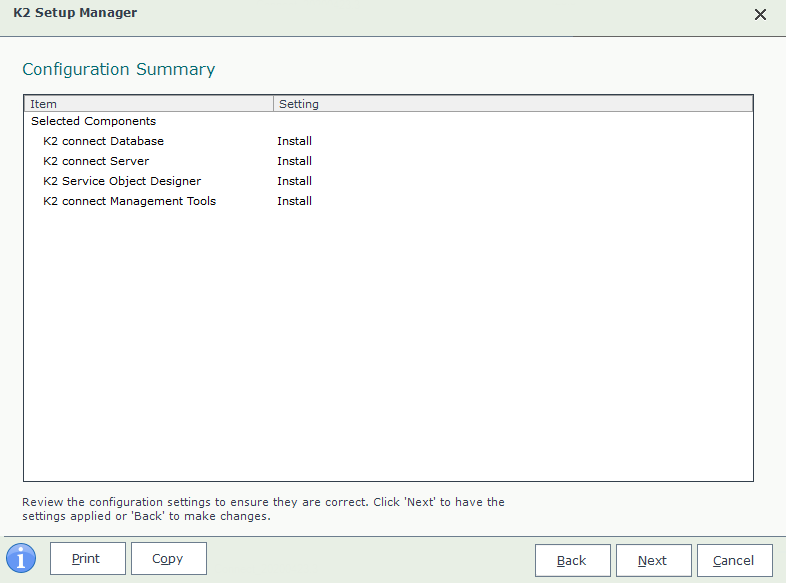Click Install setting for K2 Service Object Designer
The width and height of the screenshot is (786, 583).
click(x=295, y=181)
